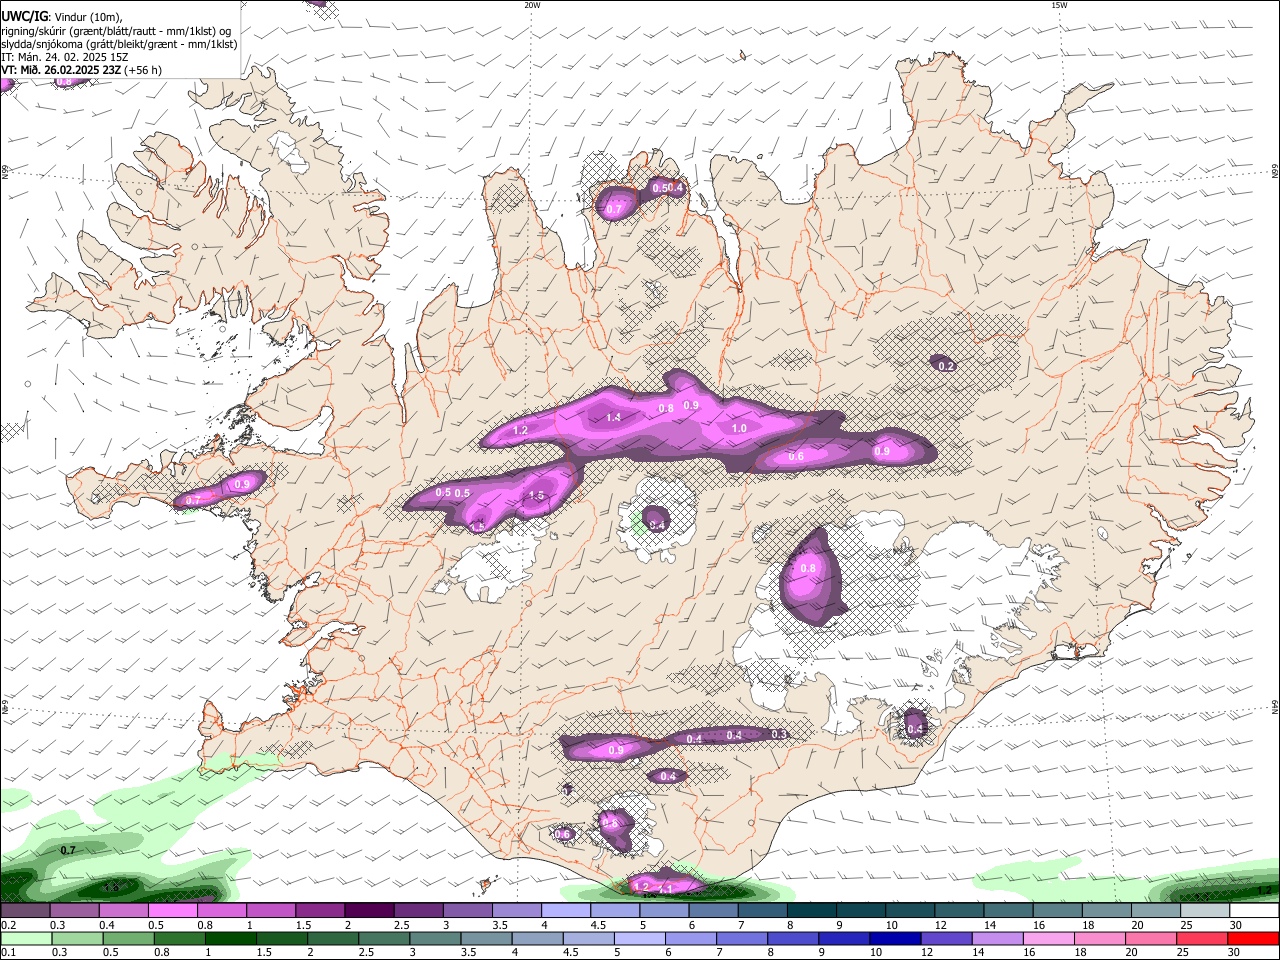
Task: Select the white swatch above 30 in snowfall legend
Action: pos(1254,910)
